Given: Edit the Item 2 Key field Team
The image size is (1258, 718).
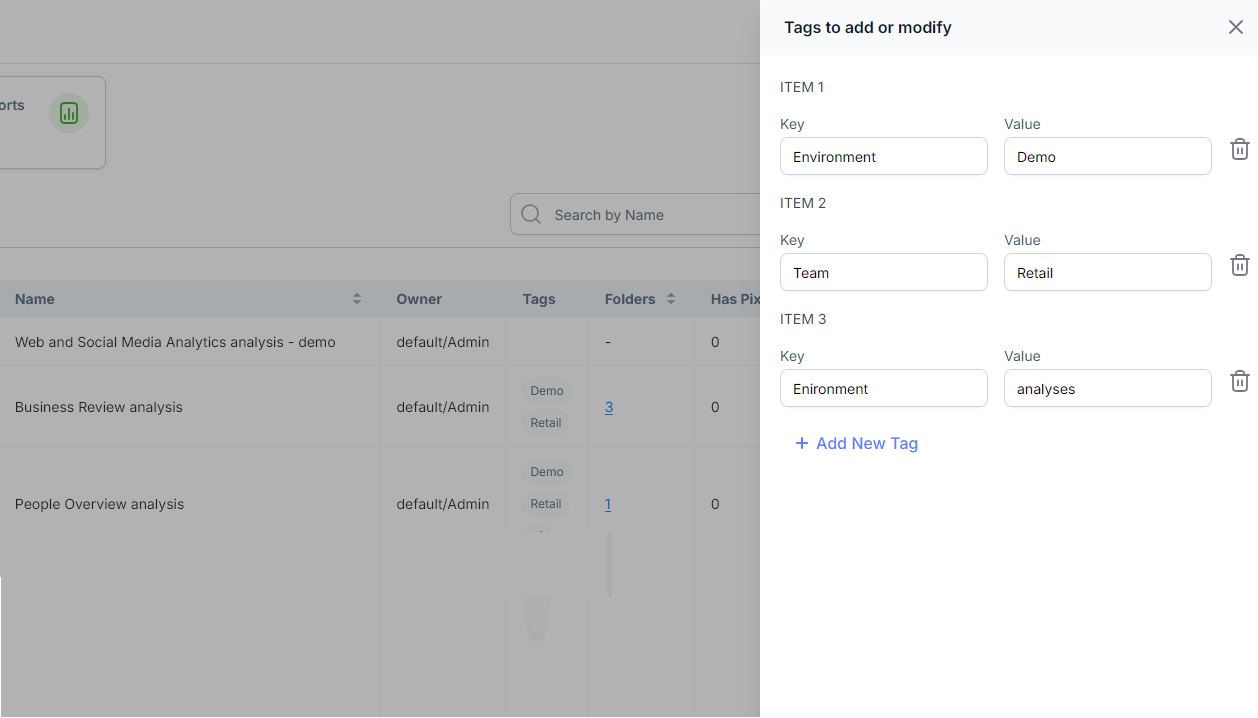Looking at the screenshot, I should pyautogui.click(x=884, y=272).
